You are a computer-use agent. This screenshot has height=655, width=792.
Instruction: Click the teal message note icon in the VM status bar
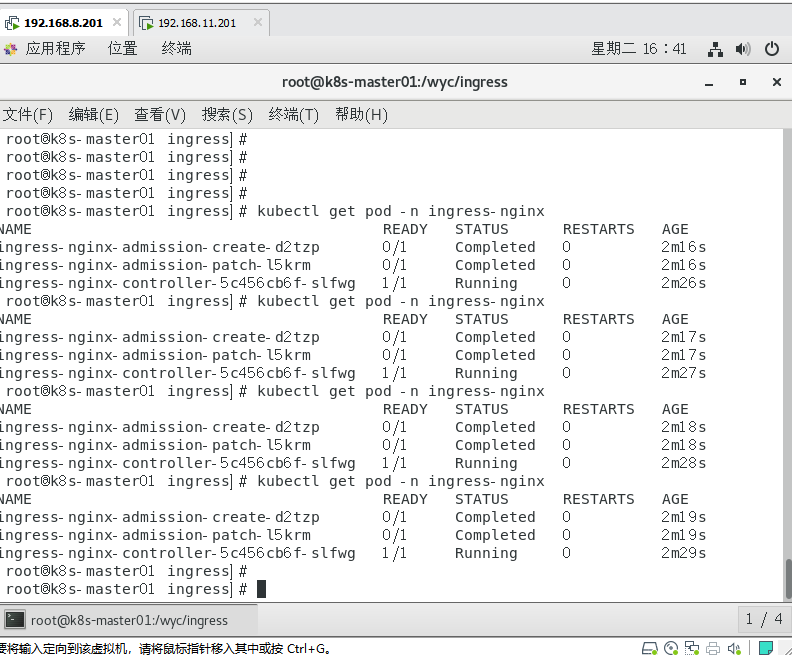(x=766, y=647)
